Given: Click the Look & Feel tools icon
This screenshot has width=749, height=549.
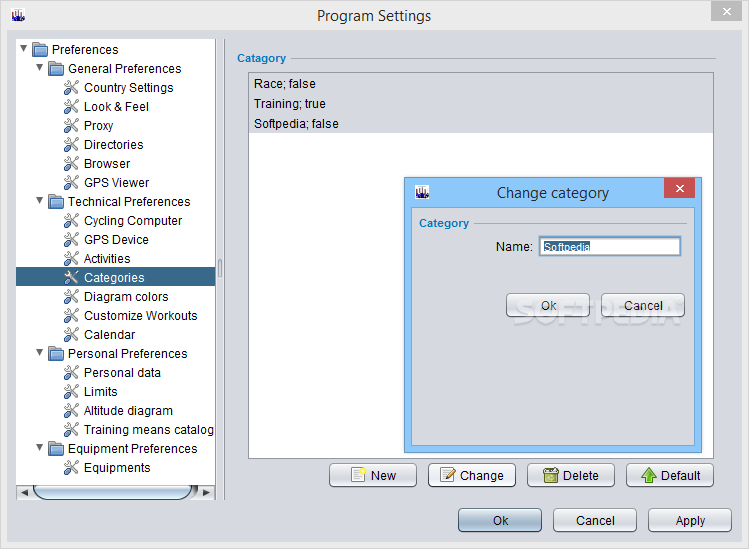Looking at the screenshot, I should tap(71, 107).
